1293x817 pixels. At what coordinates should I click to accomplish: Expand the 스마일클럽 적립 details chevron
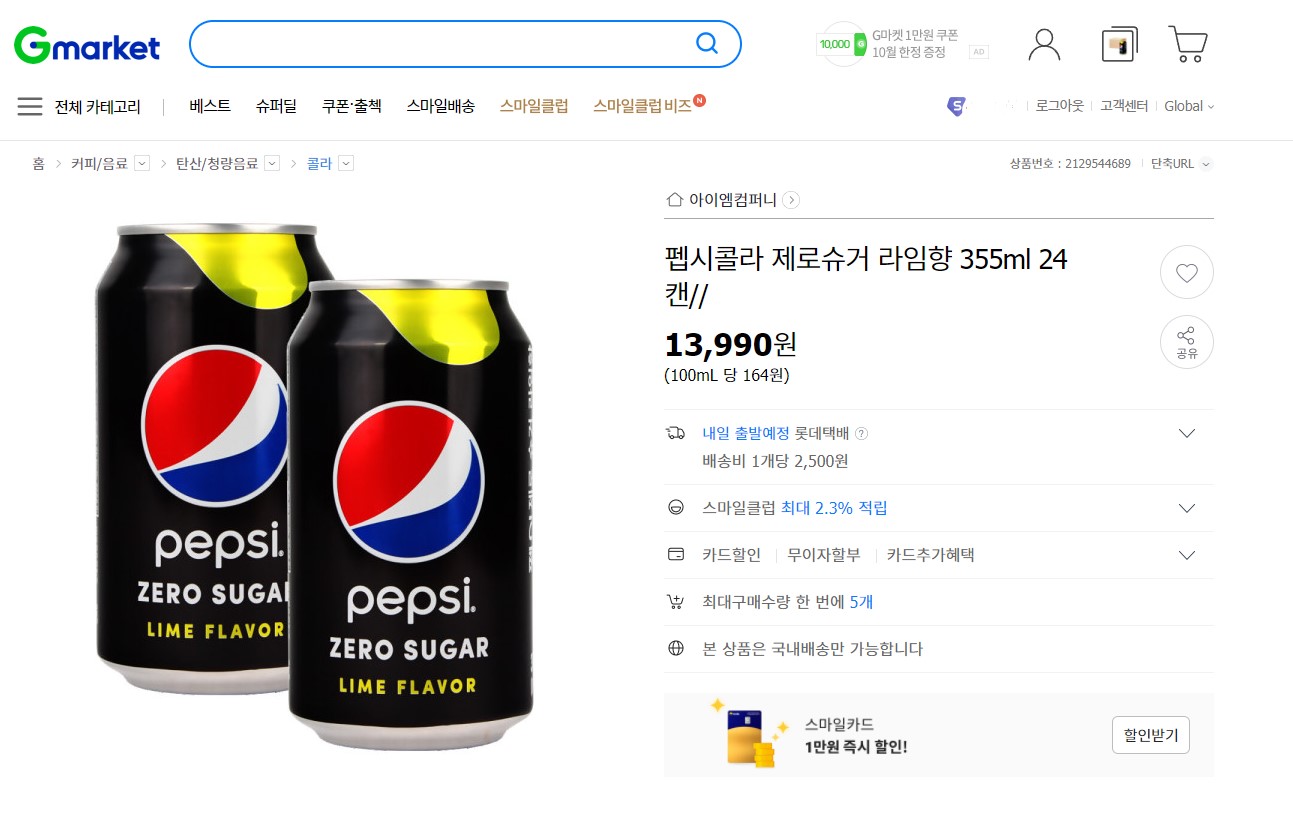point(1187,508)
